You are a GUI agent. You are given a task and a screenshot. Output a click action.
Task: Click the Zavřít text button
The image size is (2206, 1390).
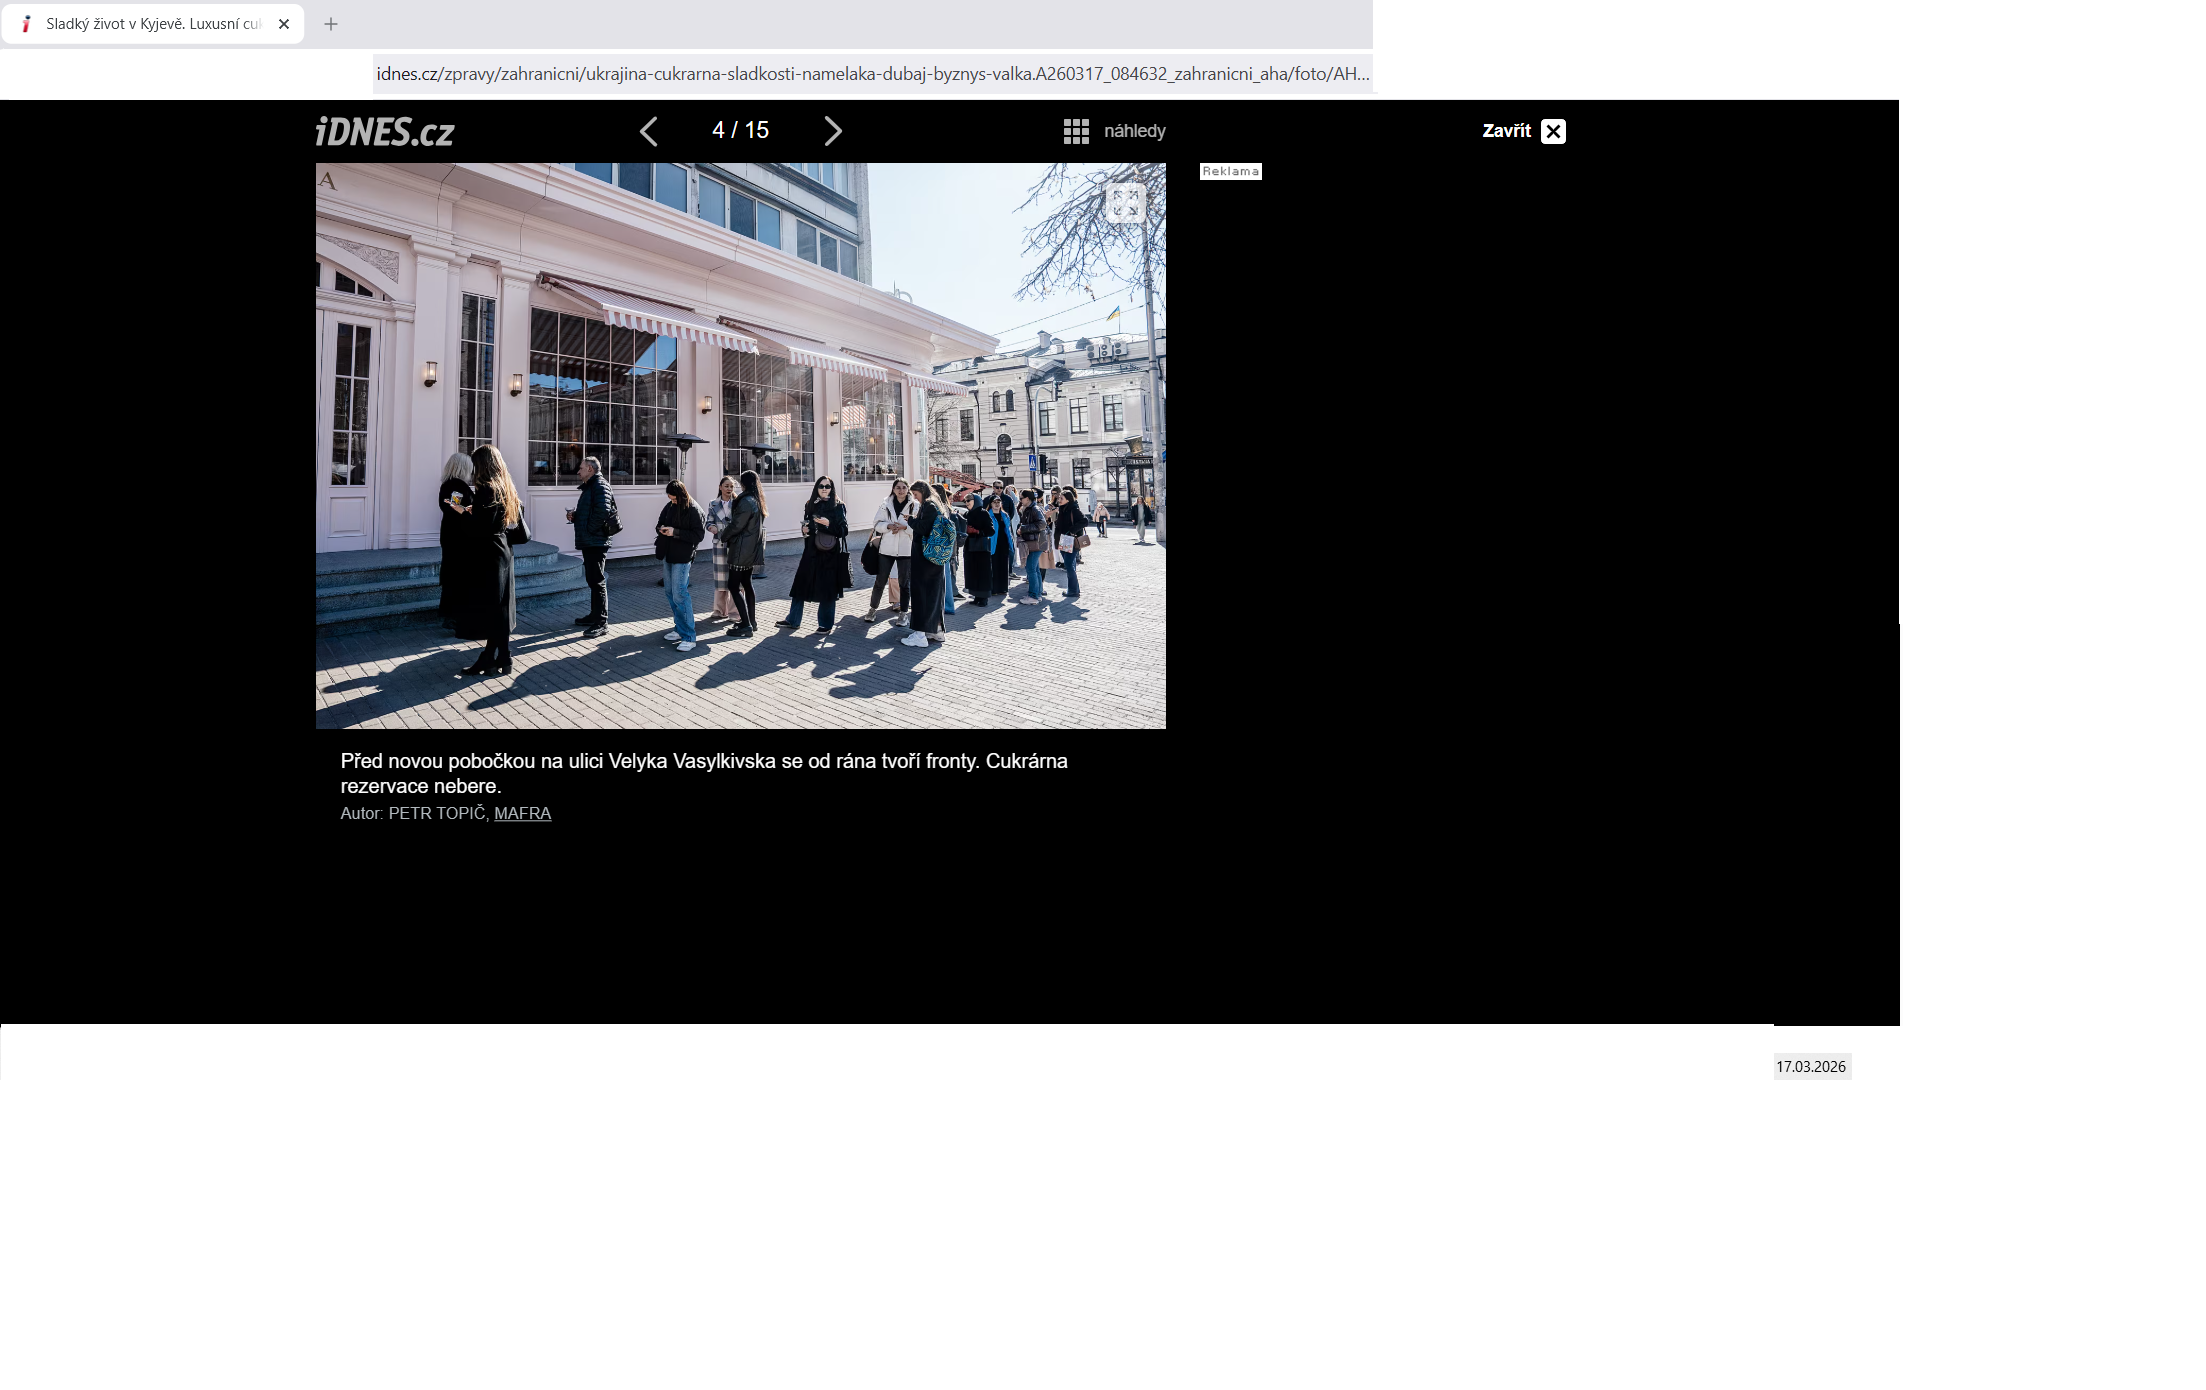click(1506, 131)
